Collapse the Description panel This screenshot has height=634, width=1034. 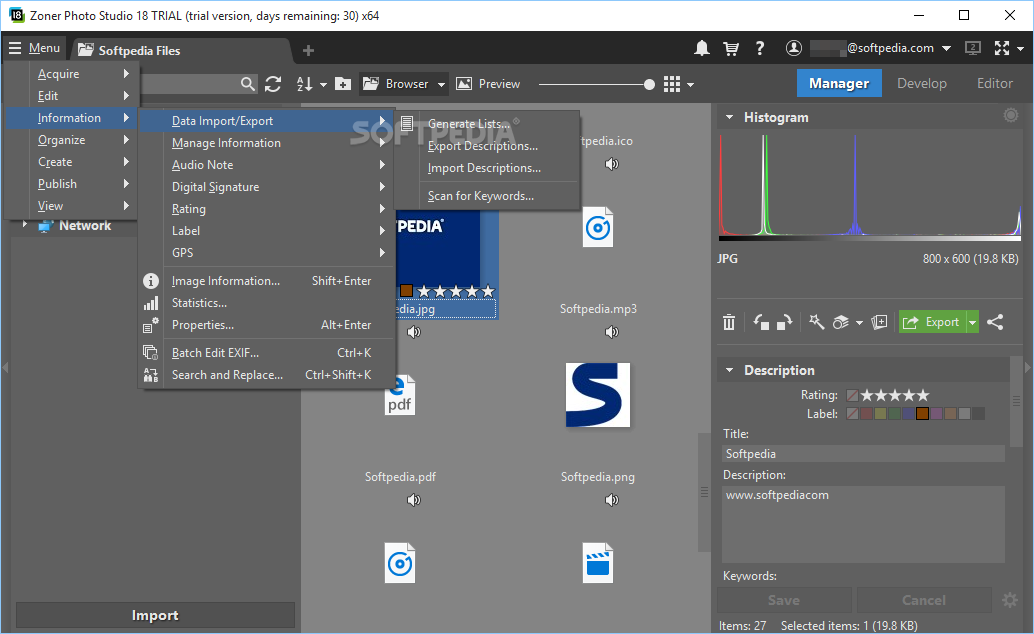(x=729, y=370)
